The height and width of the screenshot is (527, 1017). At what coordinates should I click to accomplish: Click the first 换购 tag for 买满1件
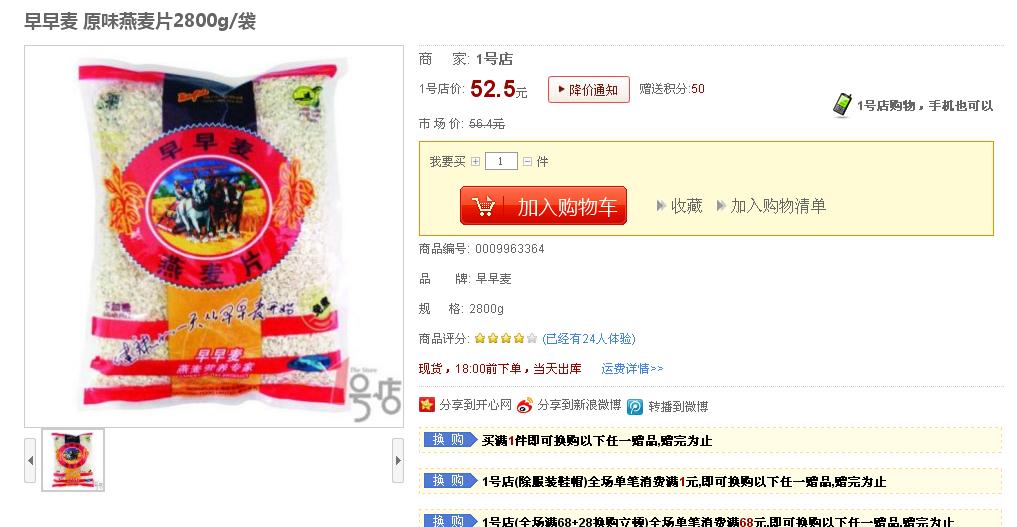[449, 439]
